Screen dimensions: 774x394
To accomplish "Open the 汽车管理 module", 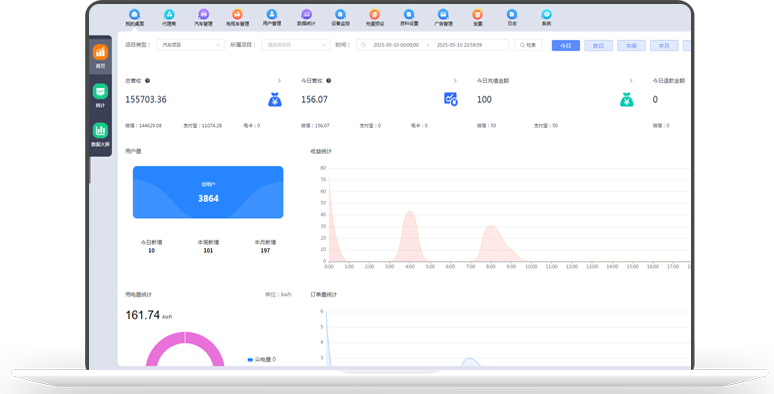I will point(203,18).
